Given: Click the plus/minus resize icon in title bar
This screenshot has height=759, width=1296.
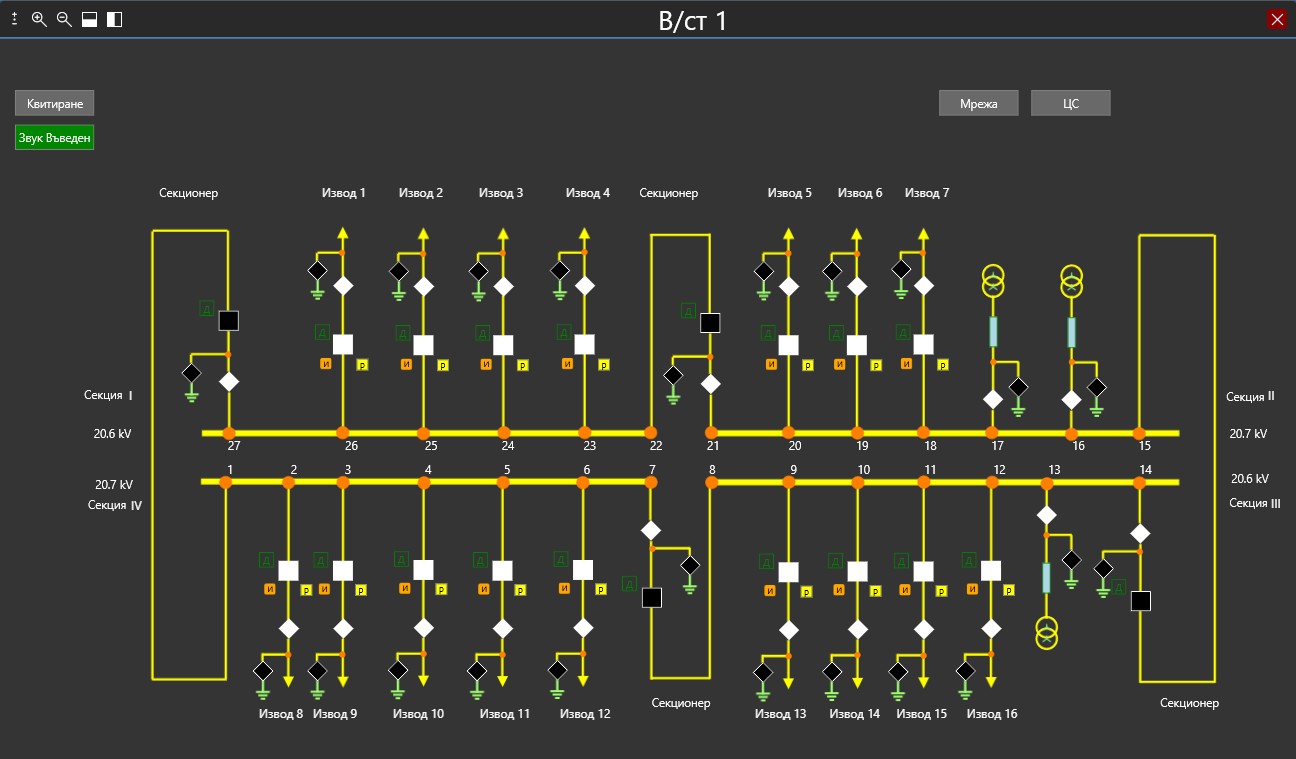Looking at the screenshot, I should (x=15, y=19).
